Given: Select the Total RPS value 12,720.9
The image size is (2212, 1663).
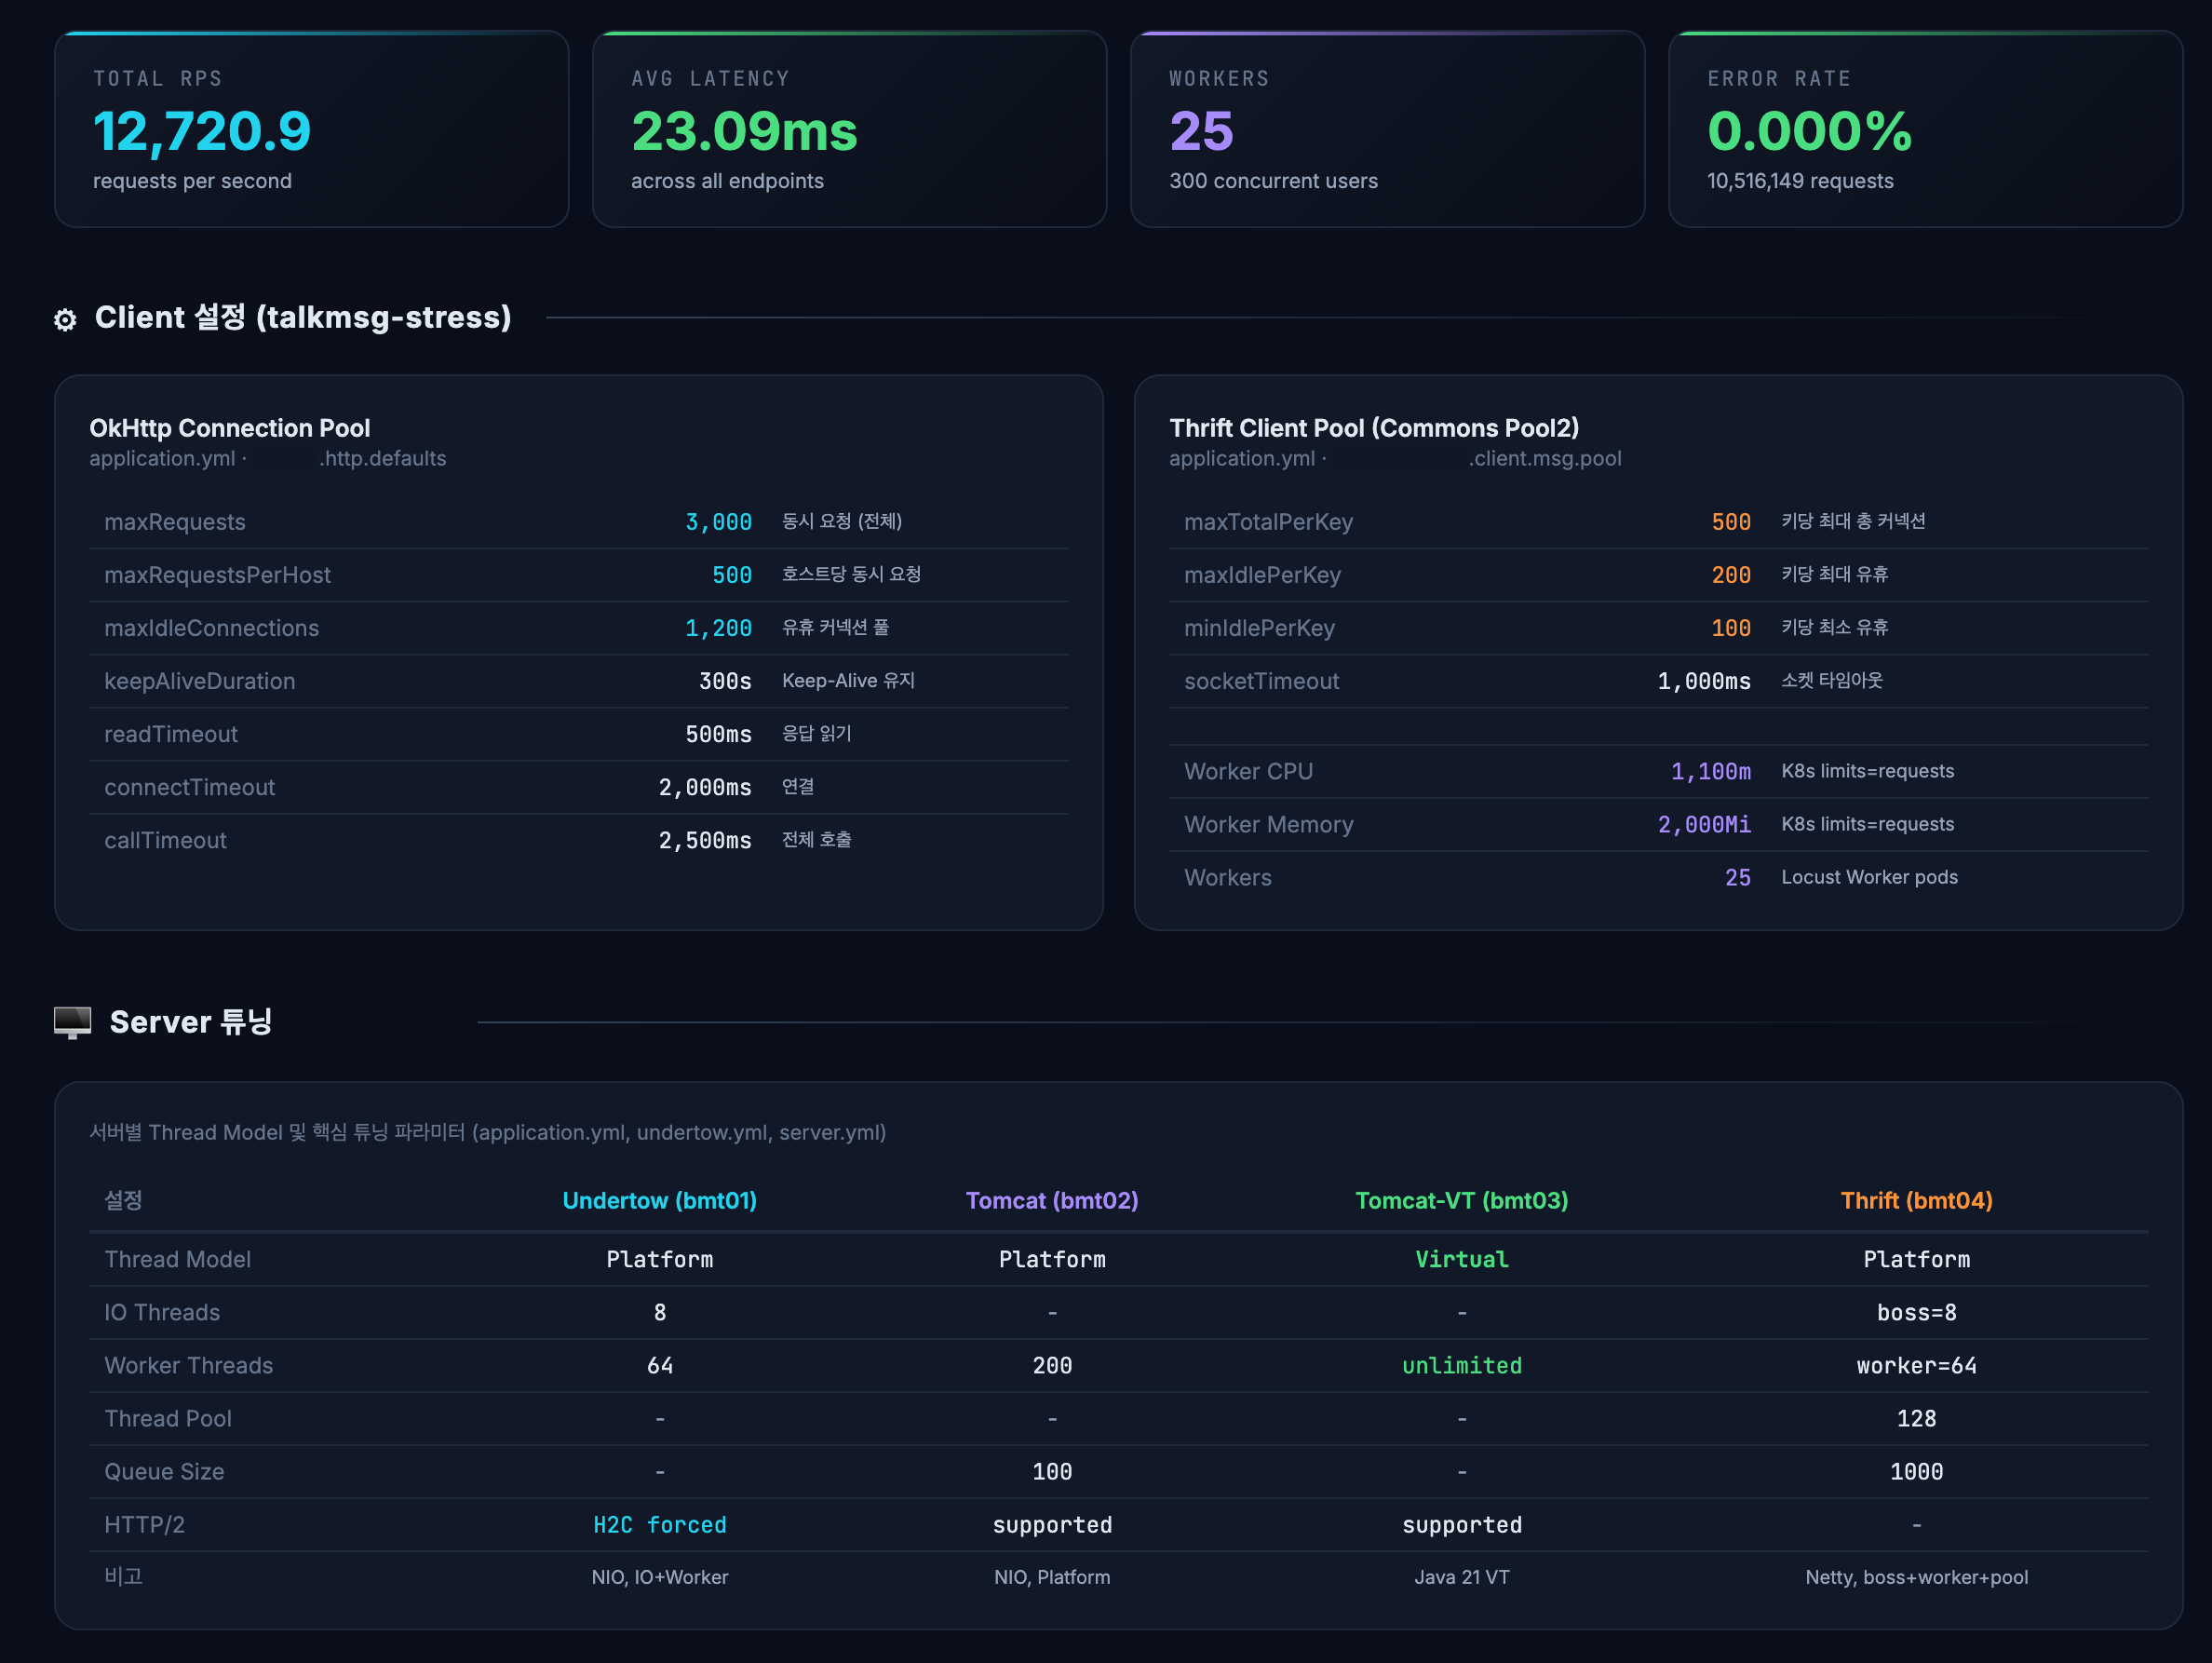Looking at the screenshot, I should [202, 131].
